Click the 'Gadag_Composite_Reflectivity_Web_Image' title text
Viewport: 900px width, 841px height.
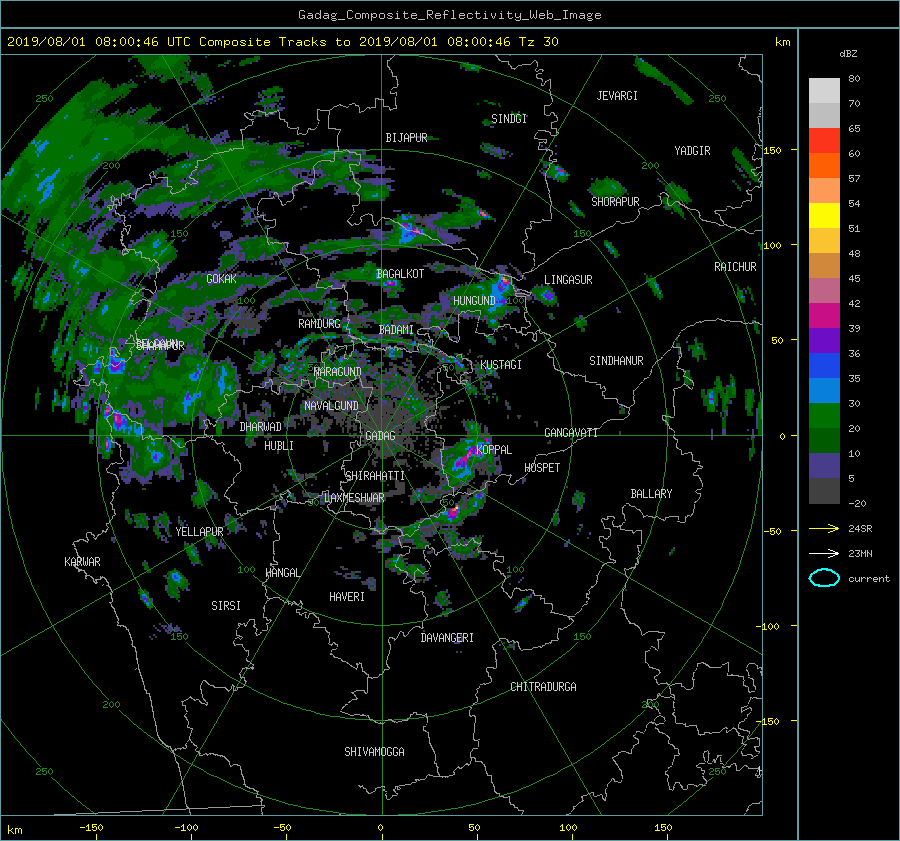click(x=449, y=15)
